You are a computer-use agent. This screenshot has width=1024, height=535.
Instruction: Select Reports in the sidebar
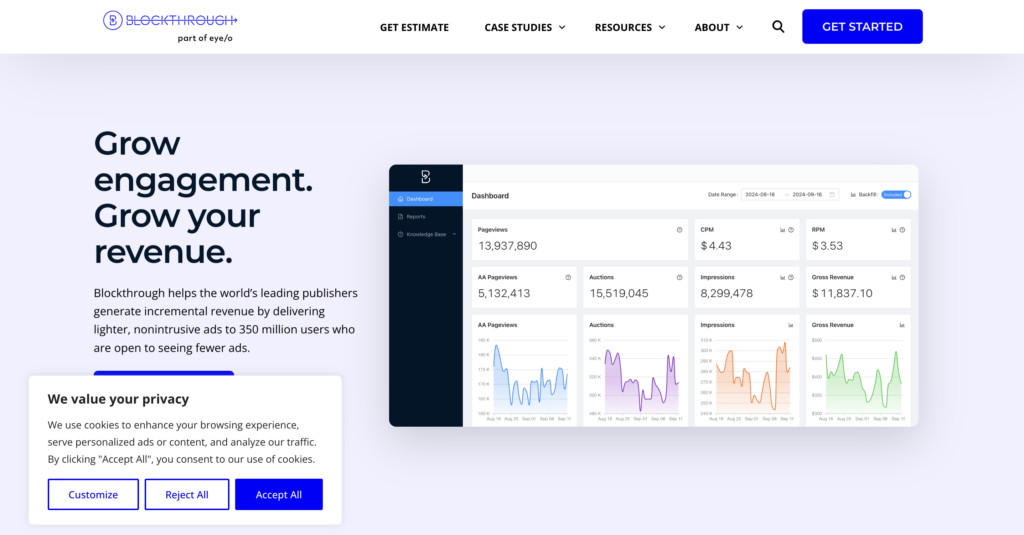(426, 216)
